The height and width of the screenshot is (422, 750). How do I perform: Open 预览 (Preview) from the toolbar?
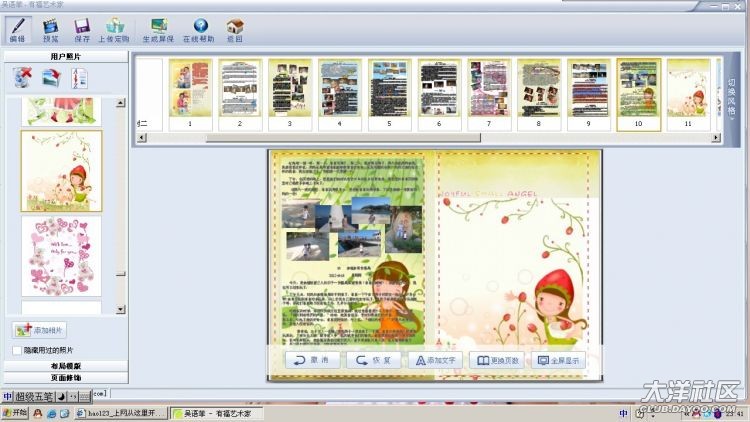(50, 28)
